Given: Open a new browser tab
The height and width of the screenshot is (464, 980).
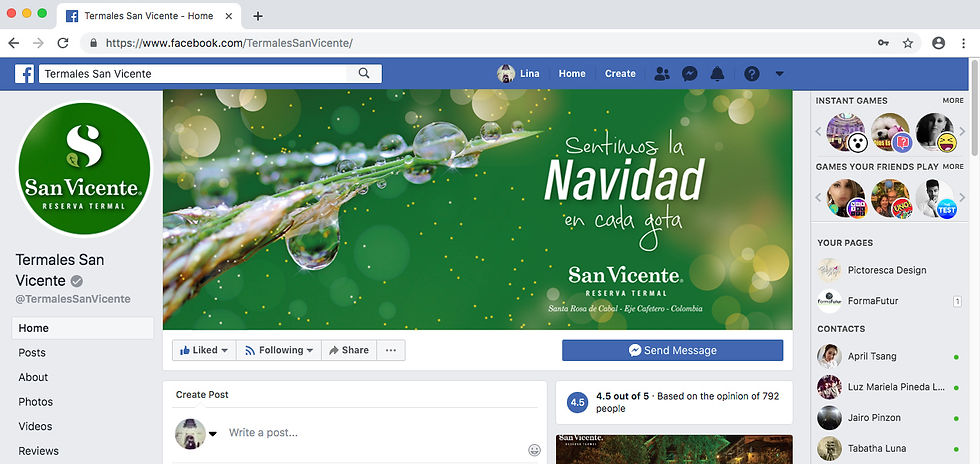Looking at the screenshot, I should pyautogui.click(x=258, y=16).
